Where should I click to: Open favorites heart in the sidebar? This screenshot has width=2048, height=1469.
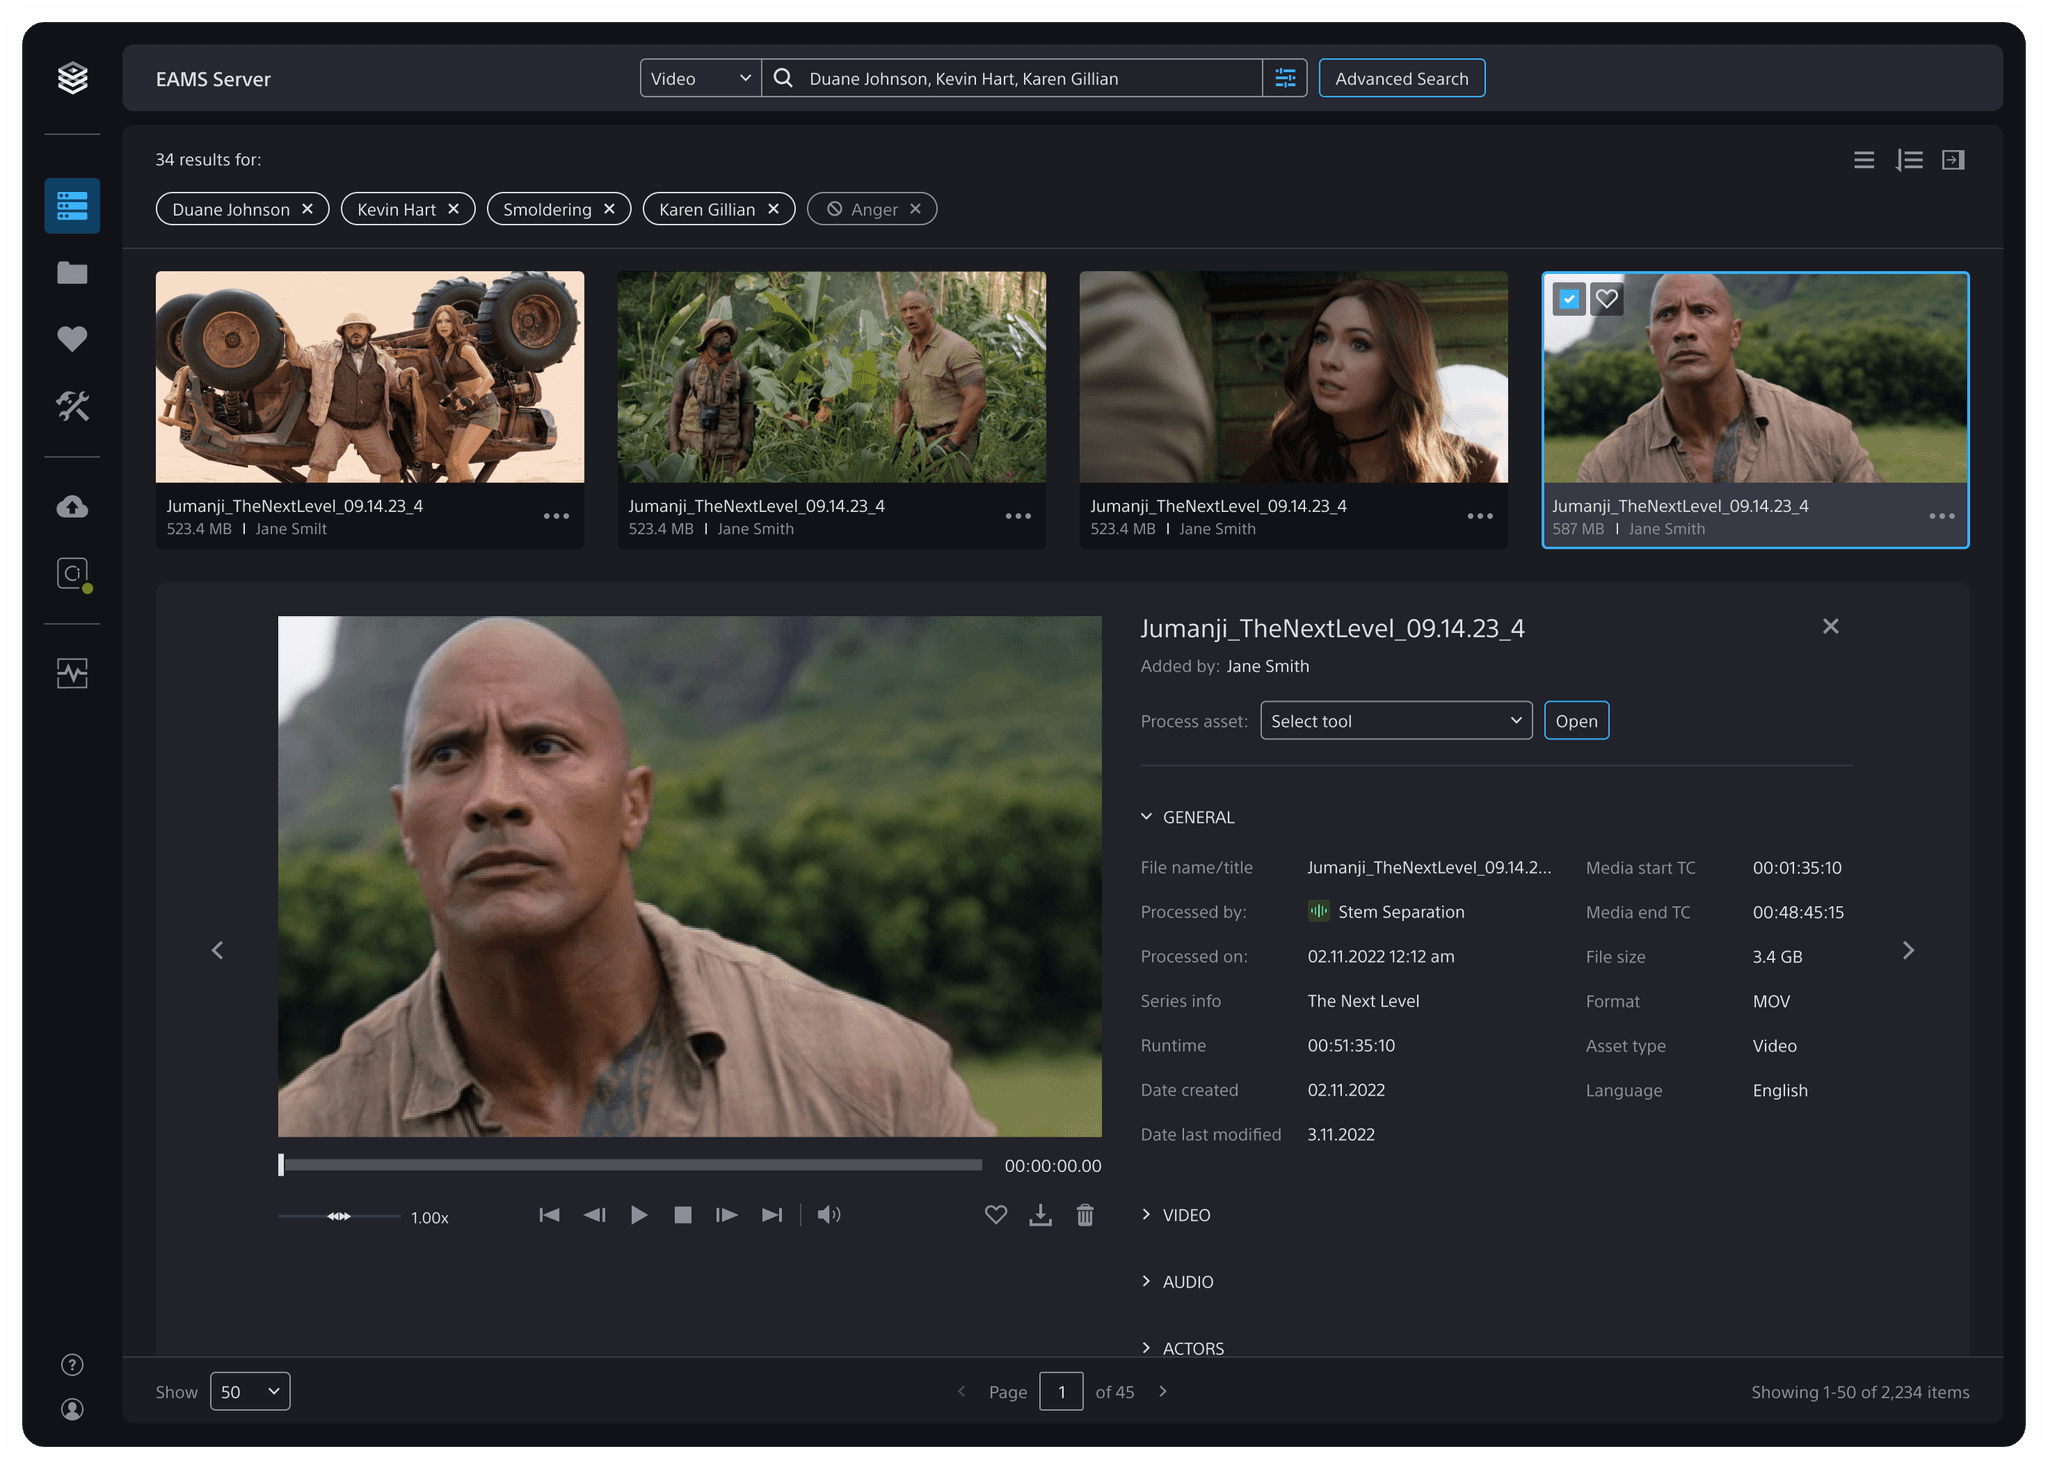click(72, 339)
